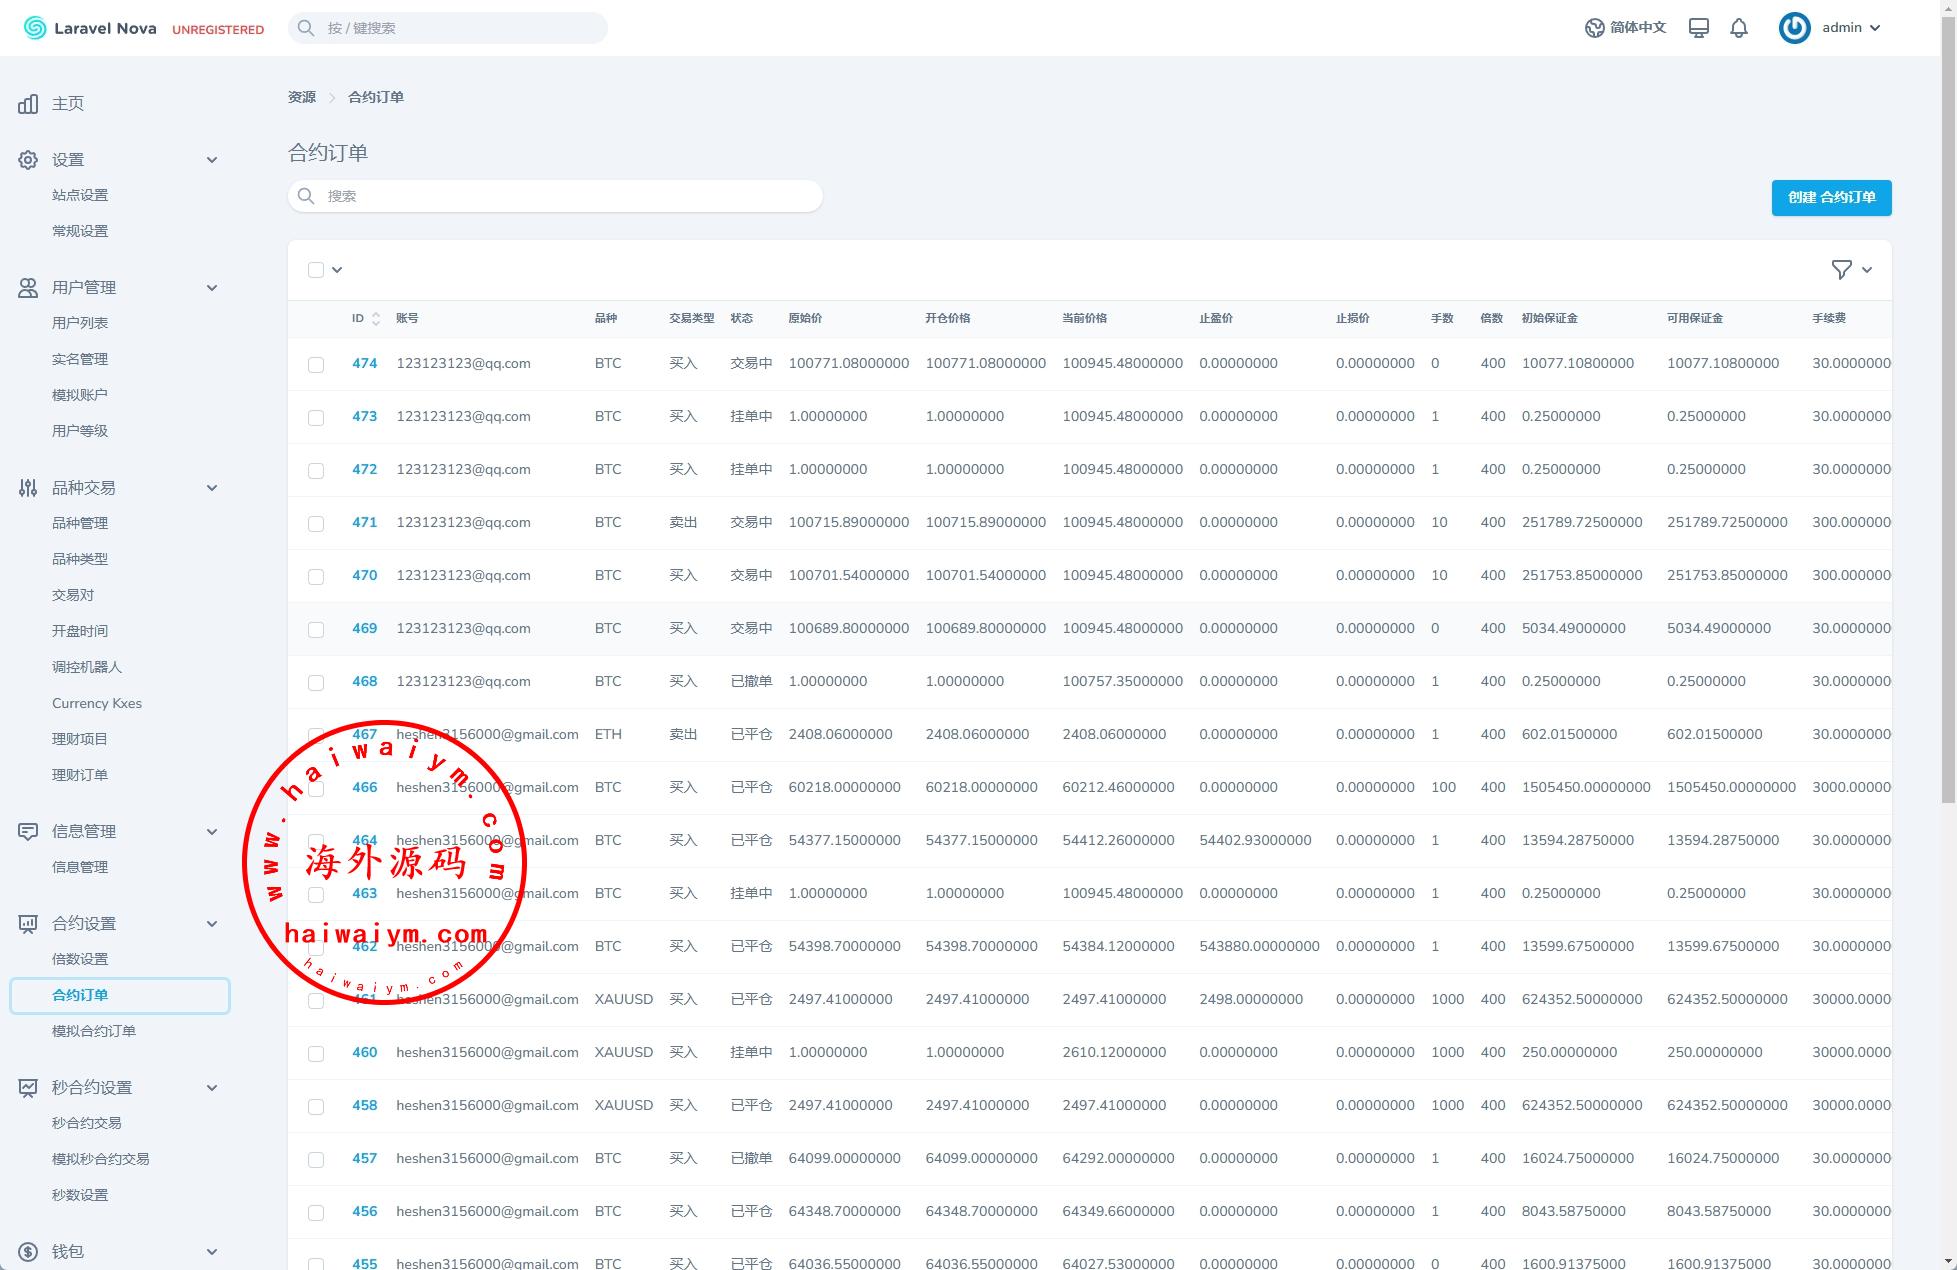The image size is (1957, 1270).
Task: Click the Laravel Nova logo
Action: tap(90, 28)
